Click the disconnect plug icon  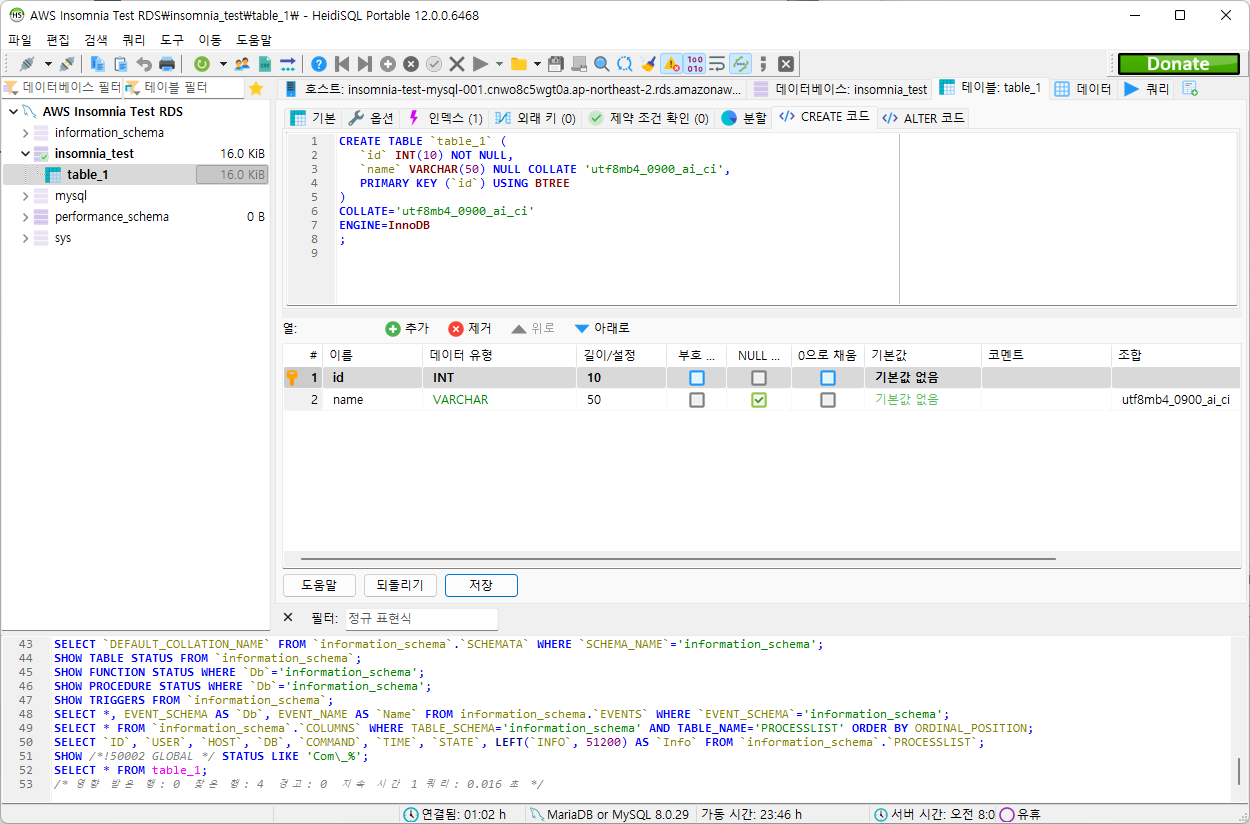coord(67,64)
